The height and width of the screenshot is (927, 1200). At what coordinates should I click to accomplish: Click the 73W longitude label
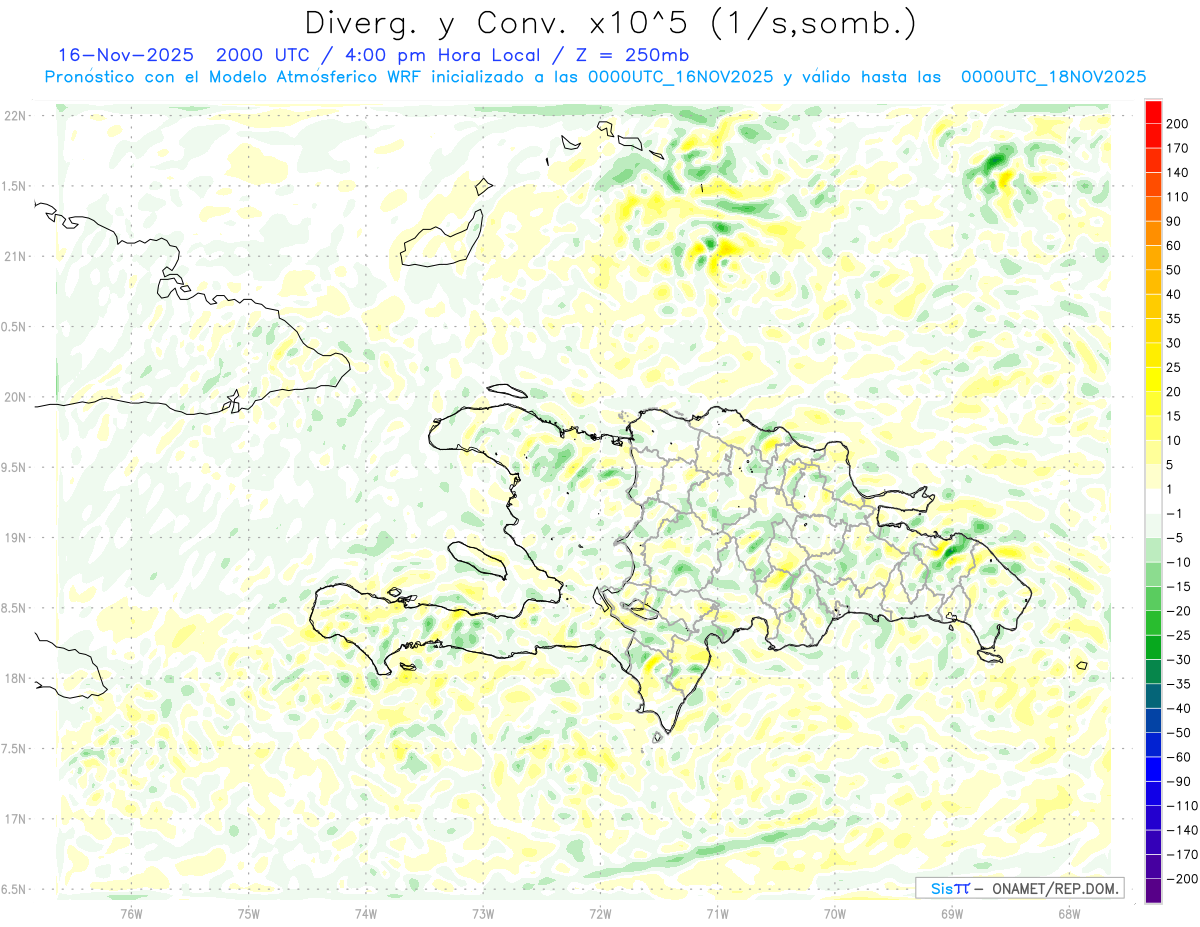click(483, 913)
